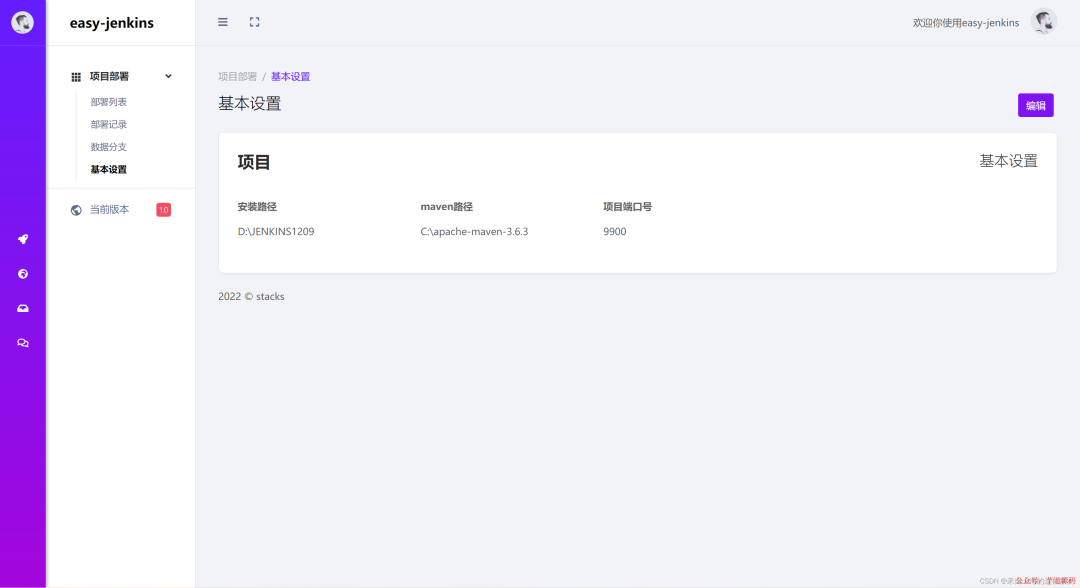Select 部署记录 in the sidebar
1080x588 pixels.
coord(108,123)
